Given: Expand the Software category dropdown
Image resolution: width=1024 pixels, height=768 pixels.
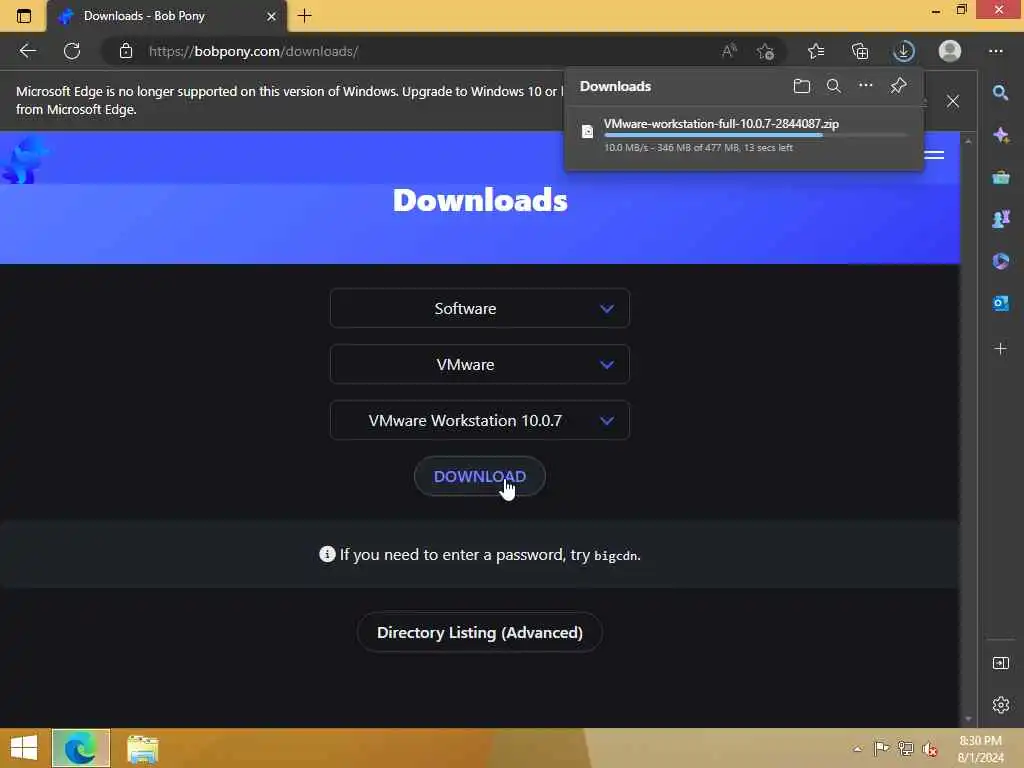Looking at the screenshot, I should click(480, 308).
